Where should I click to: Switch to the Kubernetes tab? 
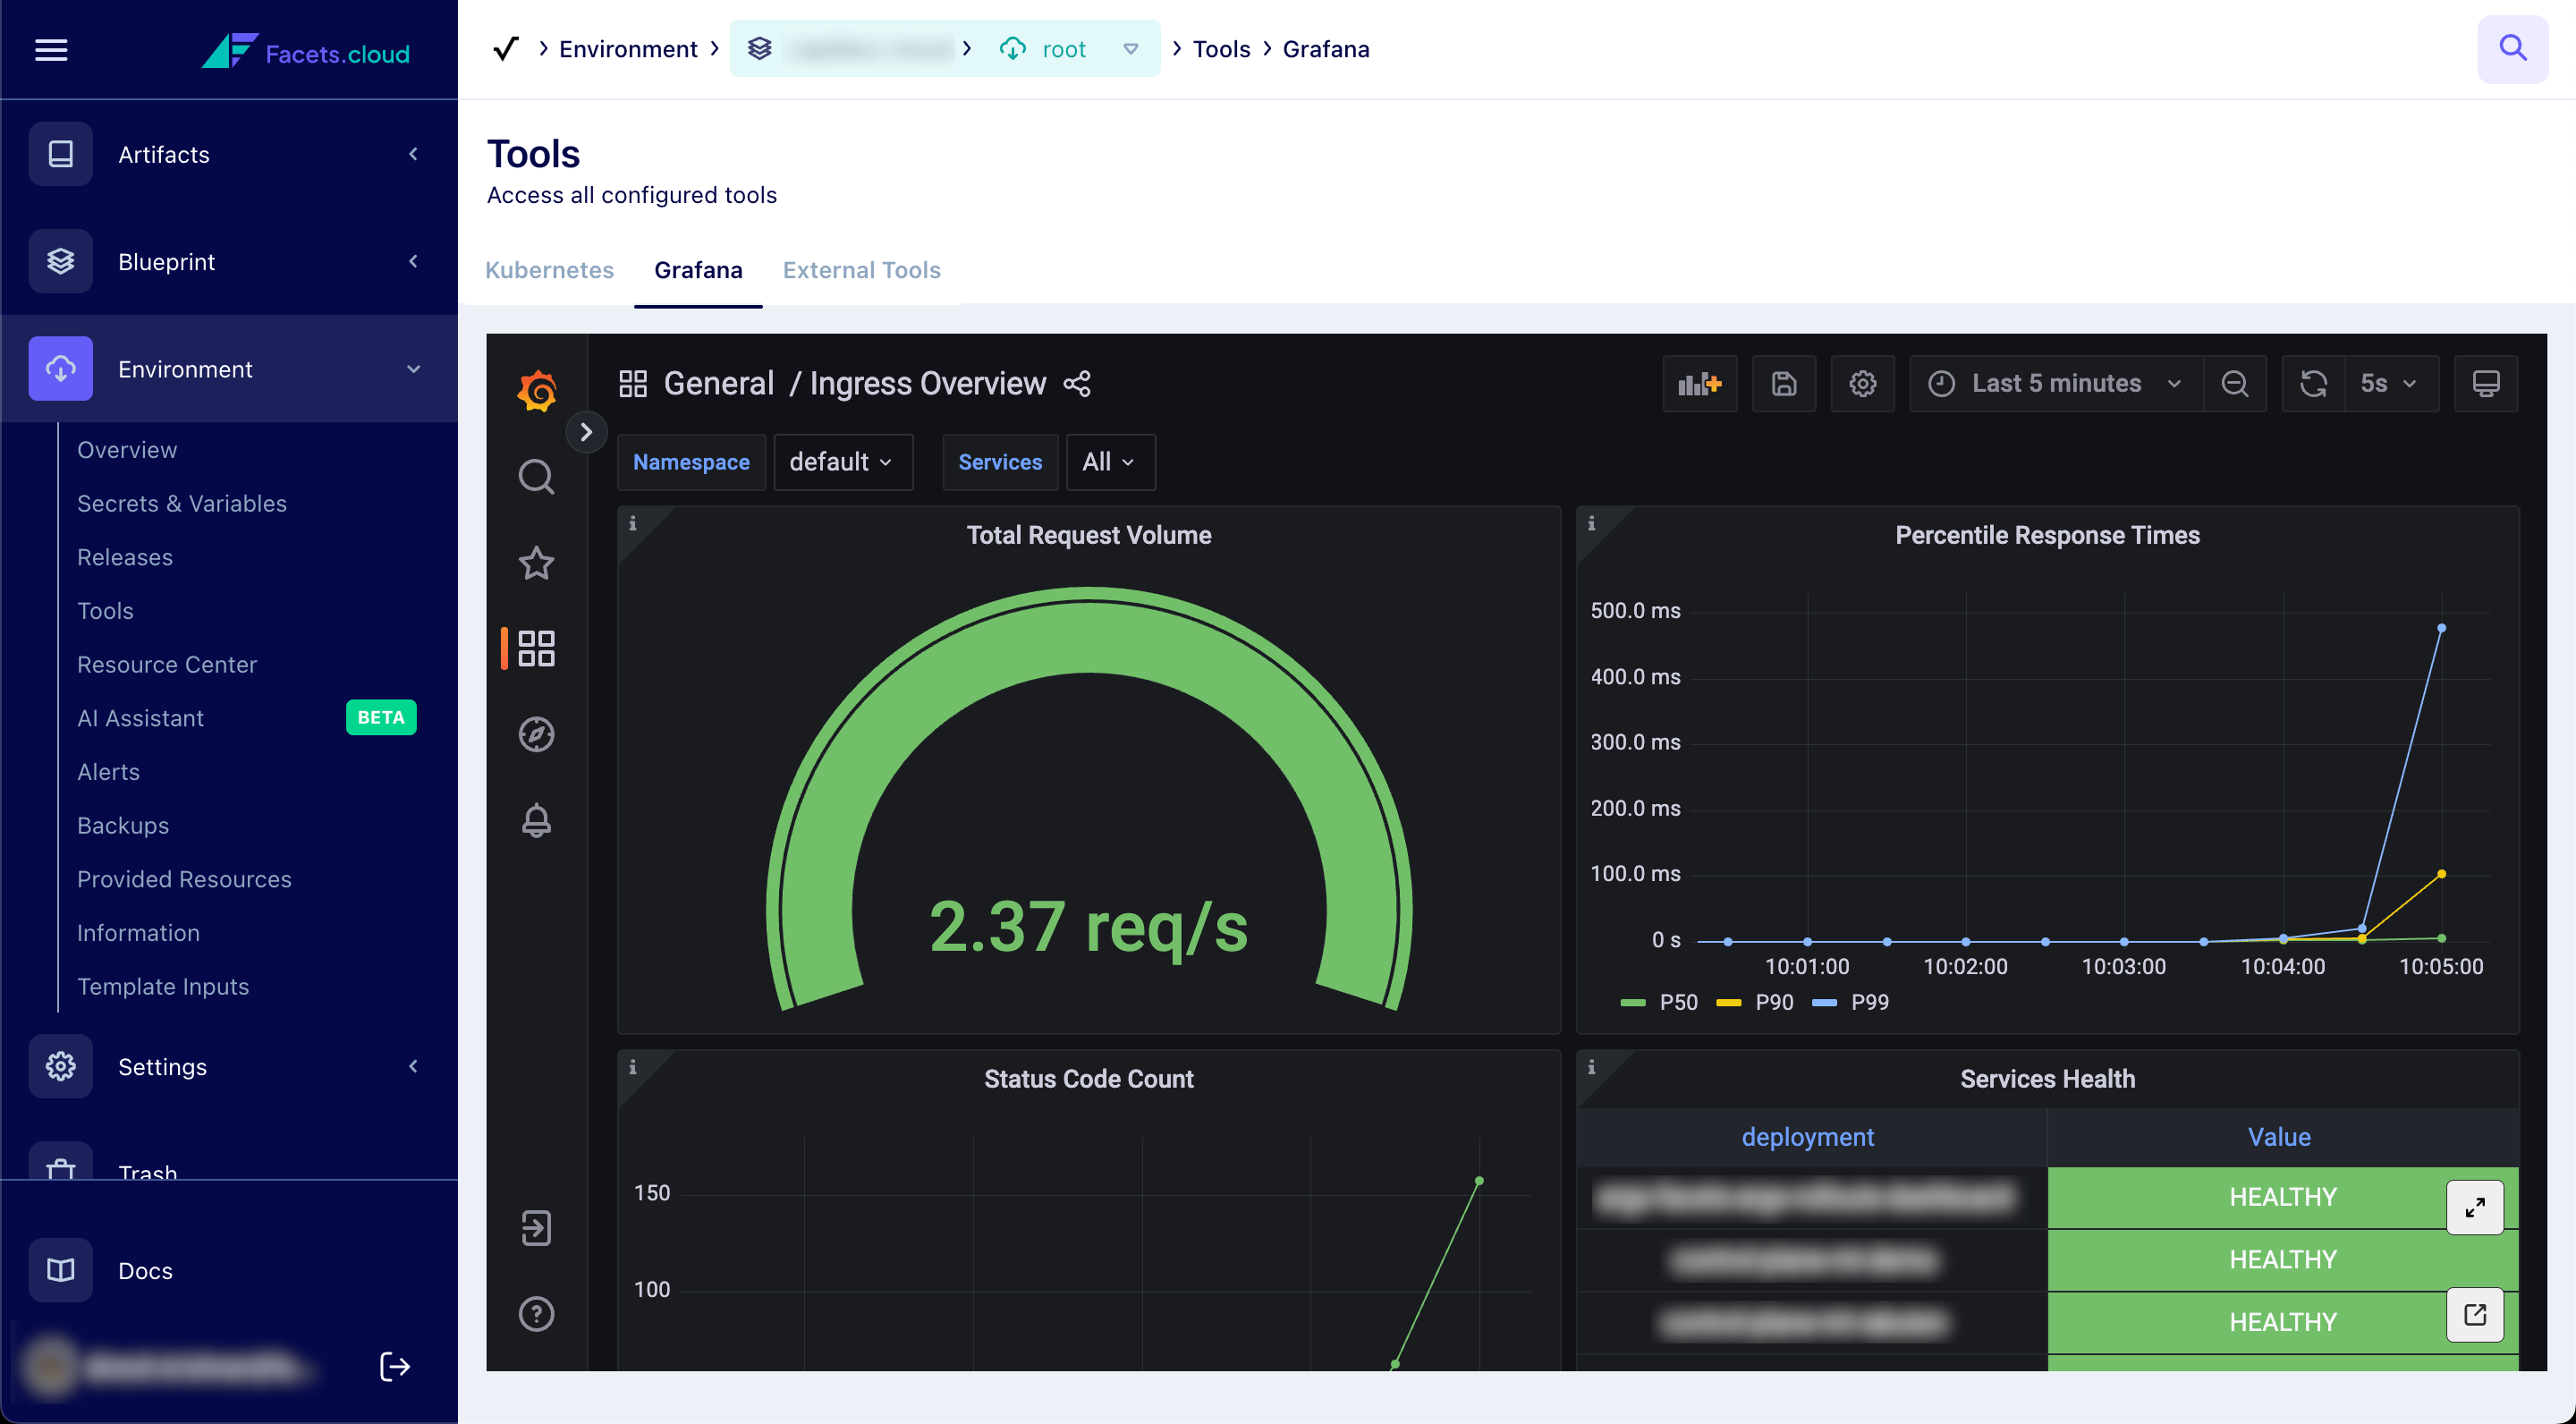549,270
